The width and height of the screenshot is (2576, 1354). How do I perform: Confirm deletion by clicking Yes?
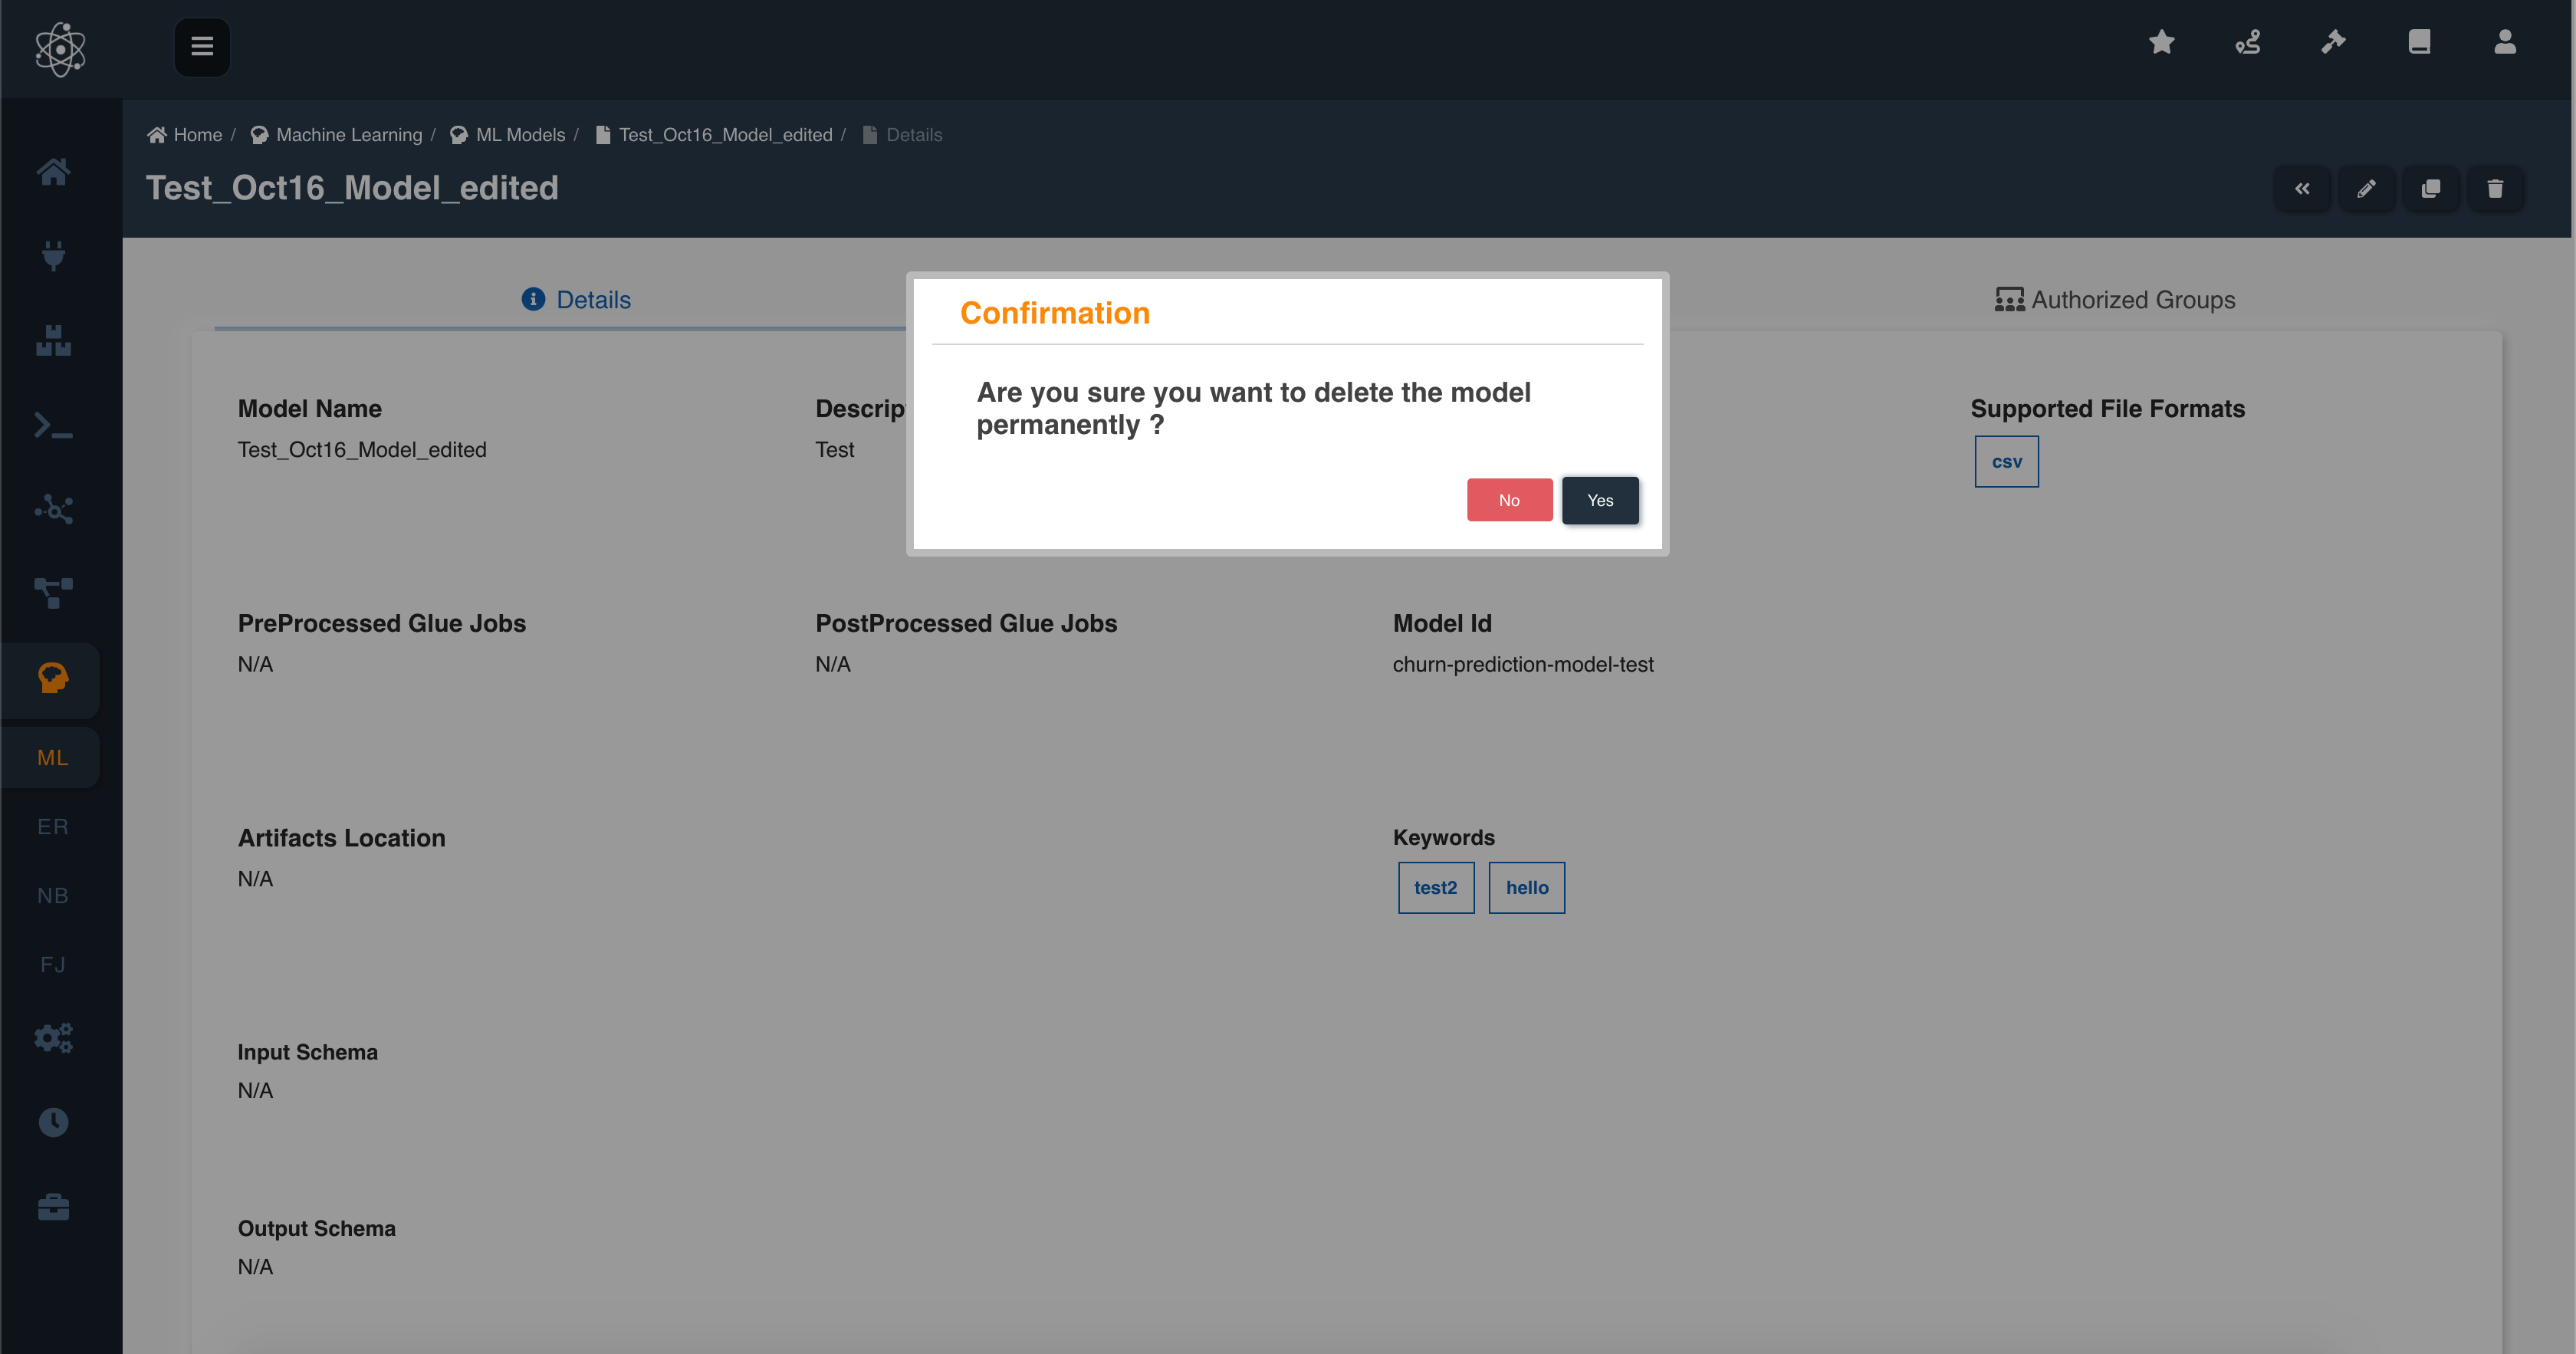(1600, 500)
